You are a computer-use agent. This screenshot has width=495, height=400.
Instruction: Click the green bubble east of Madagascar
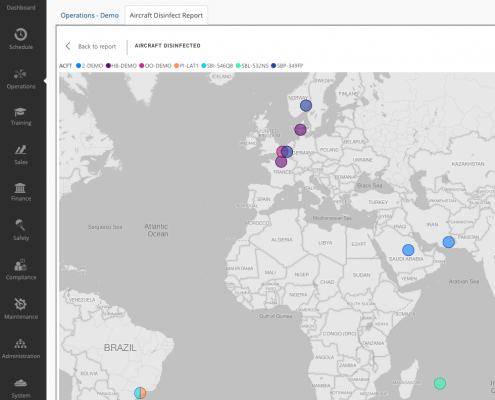click(x=440, y=383)
